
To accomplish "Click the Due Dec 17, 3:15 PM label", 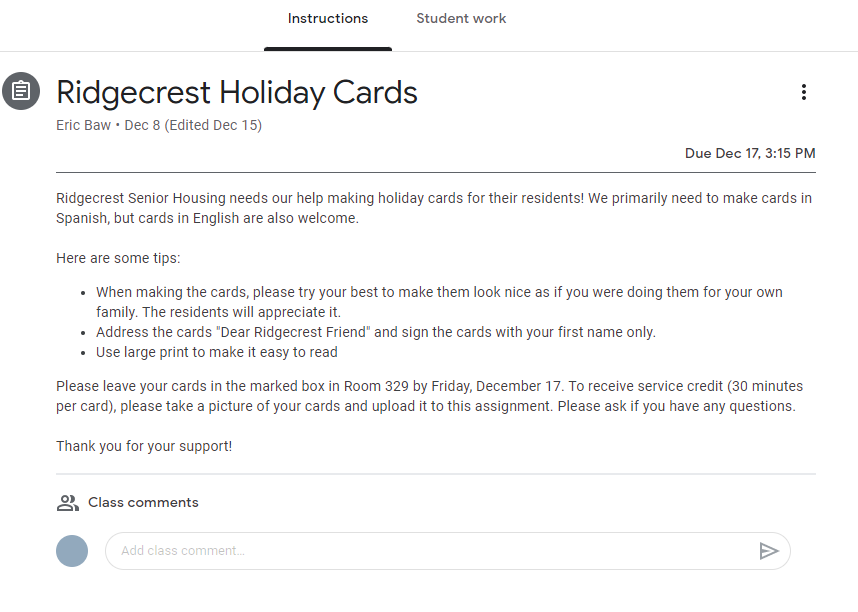I will click(749, 154).
